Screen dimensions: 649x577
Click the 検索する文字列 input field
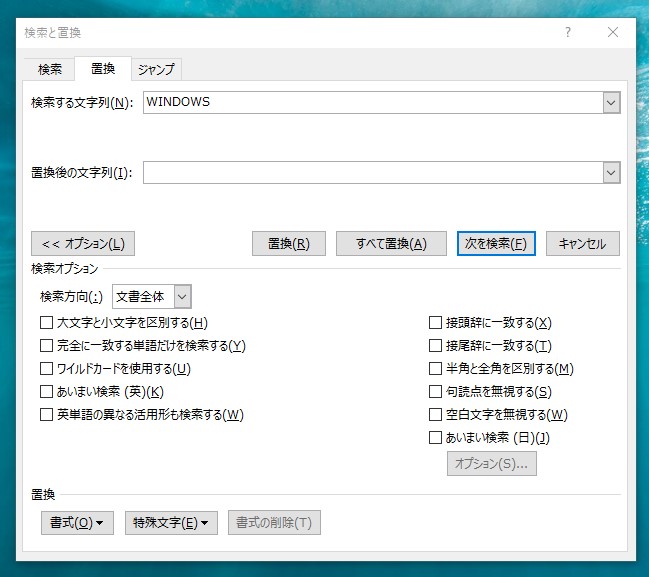(x=372, y=102)
